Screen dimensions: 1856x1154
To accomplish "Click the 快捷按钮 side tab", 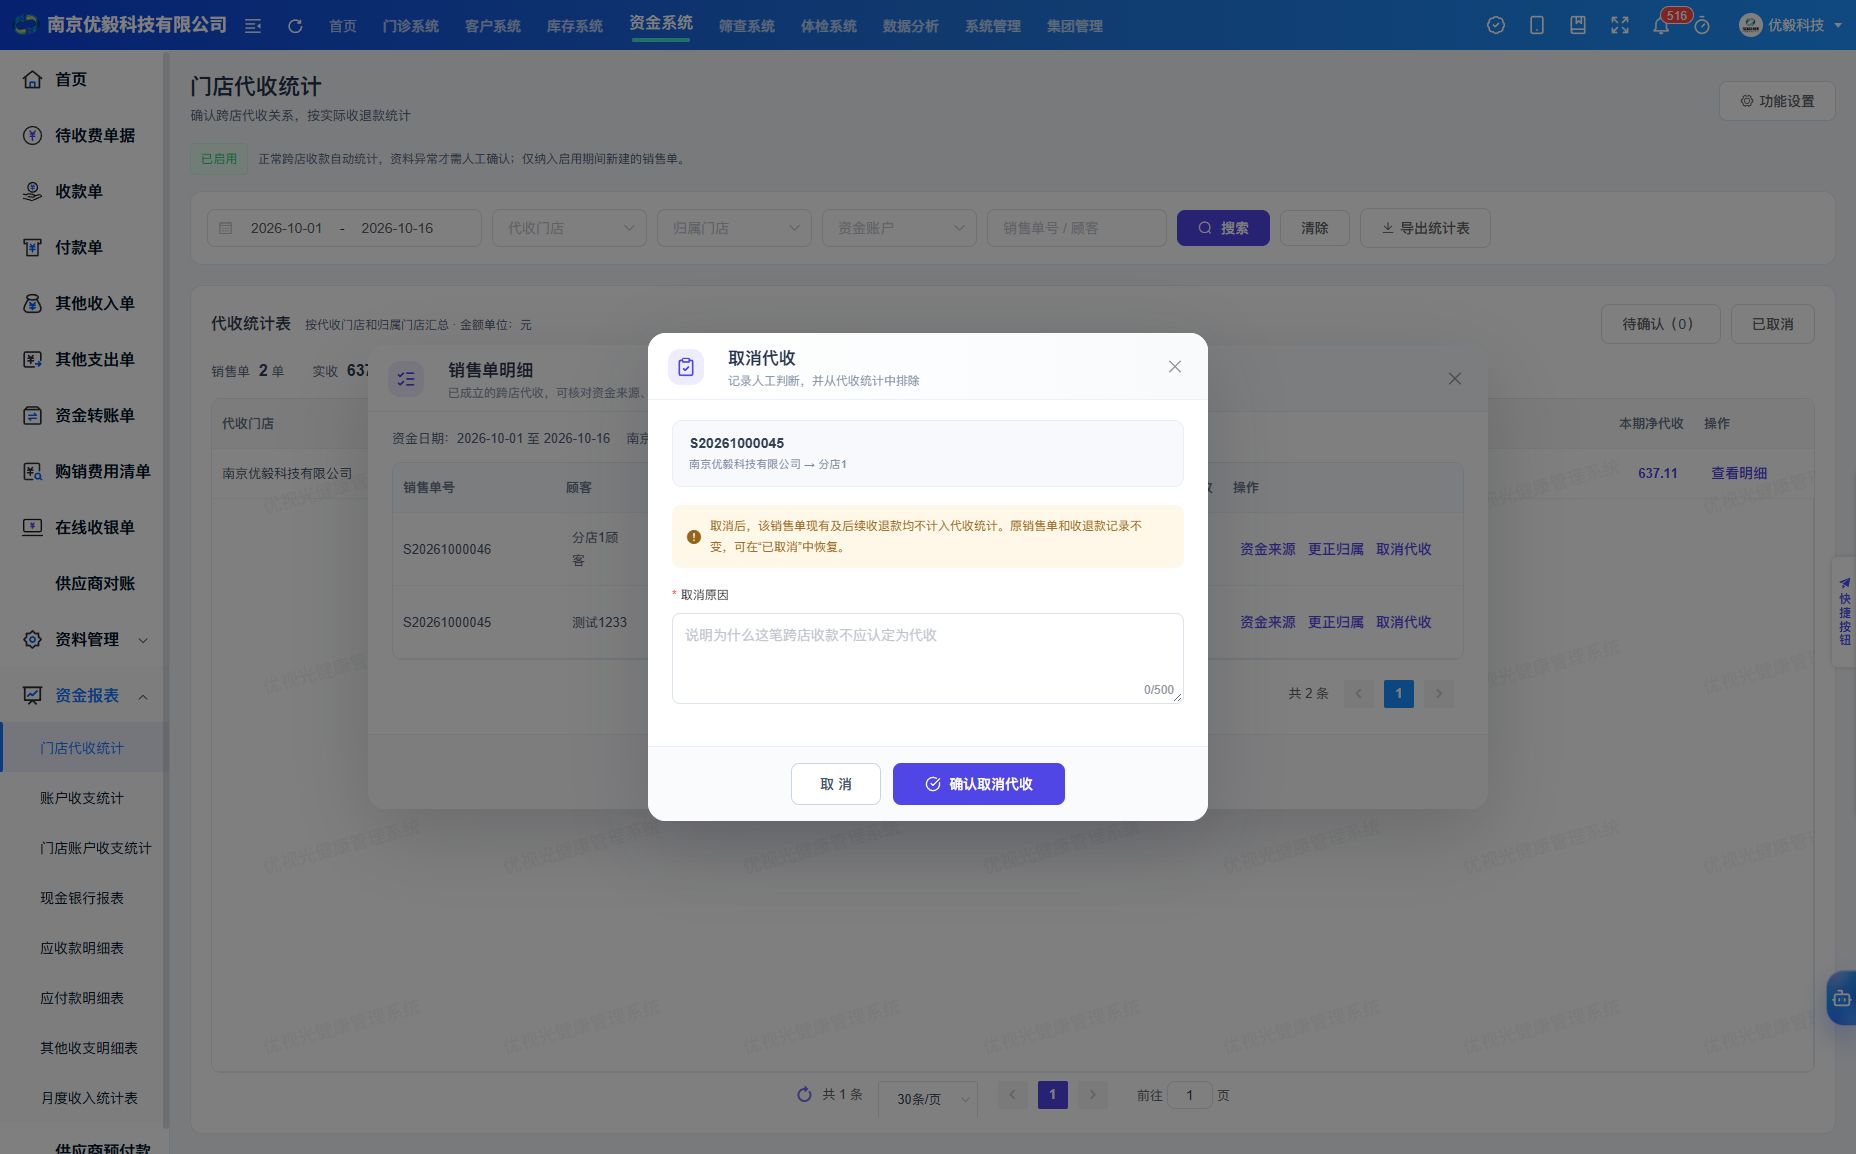I will (1844, 611).
